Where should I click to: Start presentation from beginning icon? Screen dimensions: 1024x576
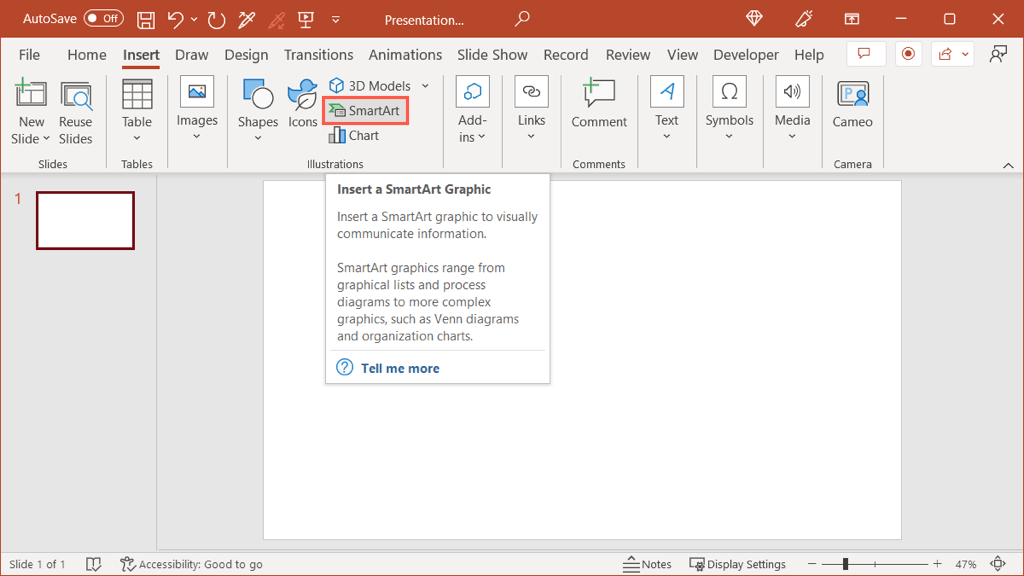click(x=306, y=20)
